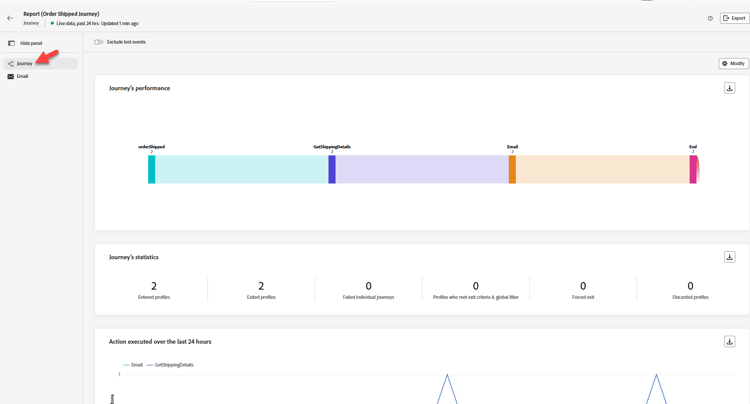The height and width of the screenshot is (404, 750).
Task: Download Journey's statistics widget data
Action: pos(729,257)
